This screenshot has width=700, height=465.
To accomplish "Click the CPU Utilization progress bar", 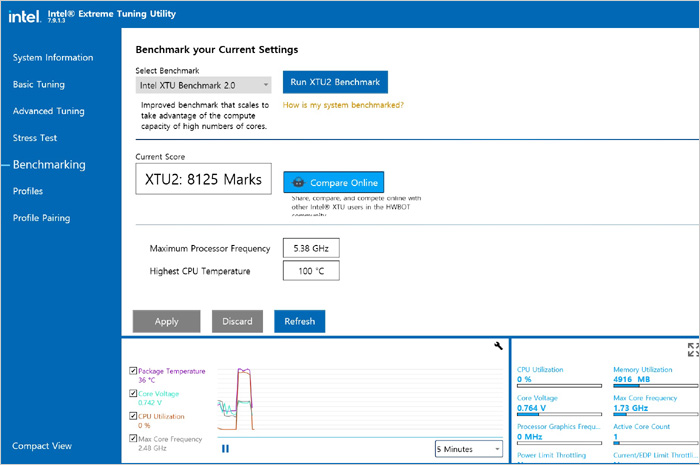I will click(x=559, y=386).
